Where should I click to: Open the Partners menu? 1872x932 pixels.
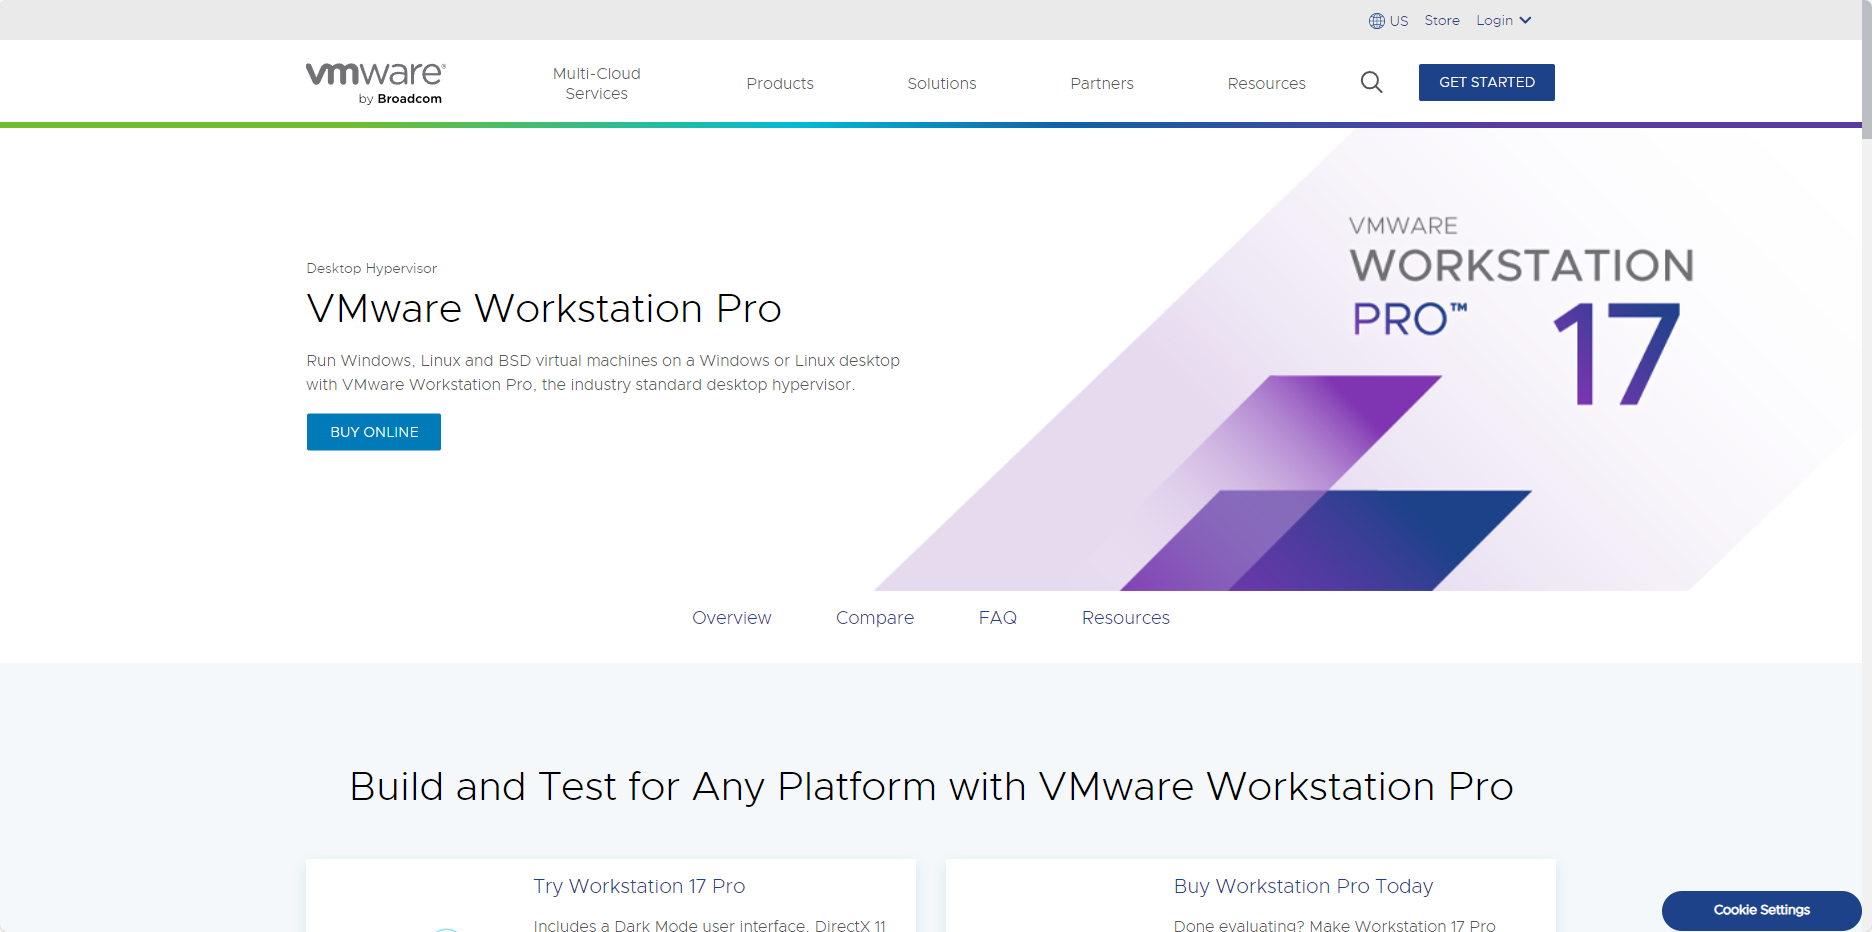click(1102, 84)
